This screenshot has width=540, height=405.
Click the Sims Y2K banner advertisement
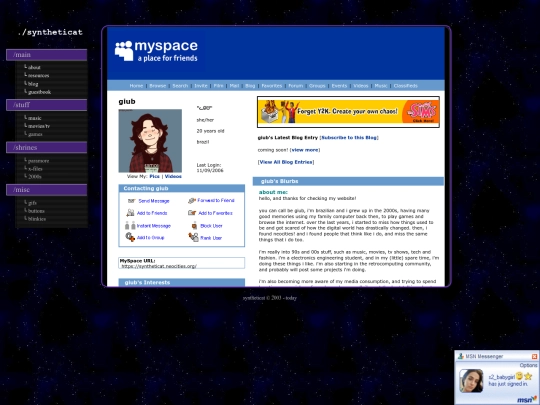(x=348, y=112)
